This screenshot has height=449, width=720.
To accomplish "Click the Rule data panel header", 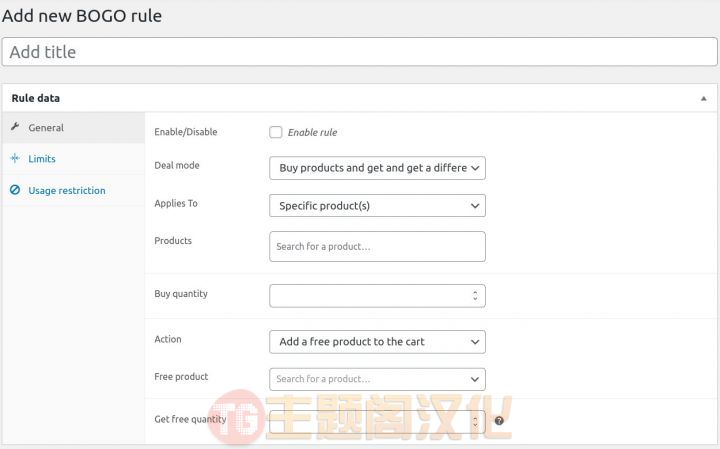I will pyautogui.click(x=360, y=98).
